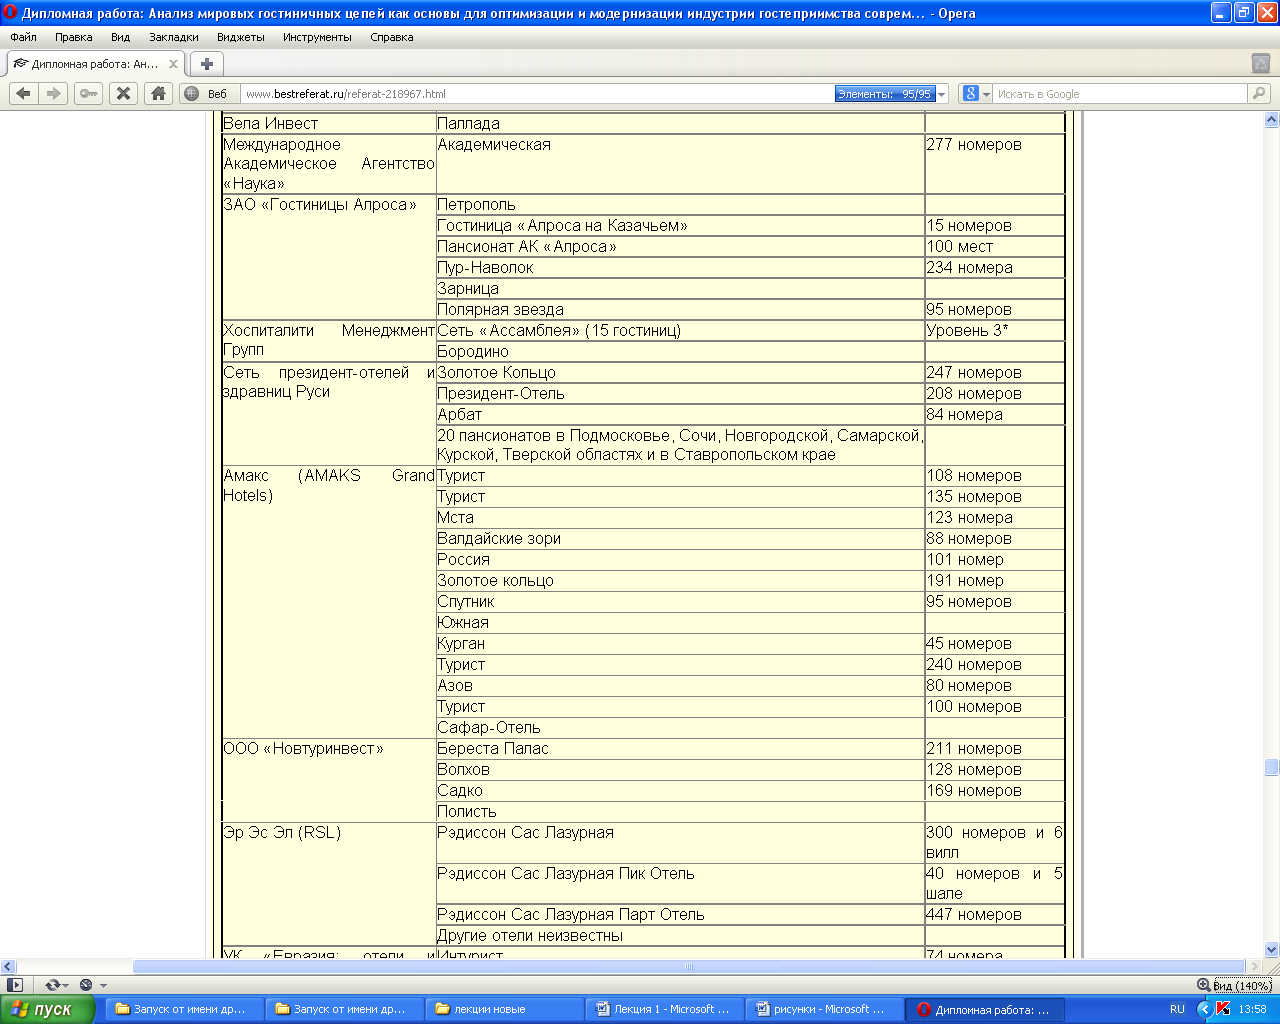Switch to 'рисунки - Microsoft' taskbar window
Image resolution: width=1280 pixels, height=1024 pixels.
(x=825, y=1009)
